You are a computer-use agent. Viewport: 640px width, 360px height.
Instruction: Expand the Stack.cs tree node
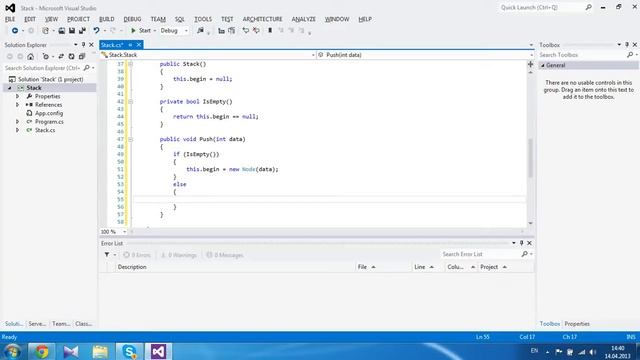pyautogui.click(x=18, y=130)
